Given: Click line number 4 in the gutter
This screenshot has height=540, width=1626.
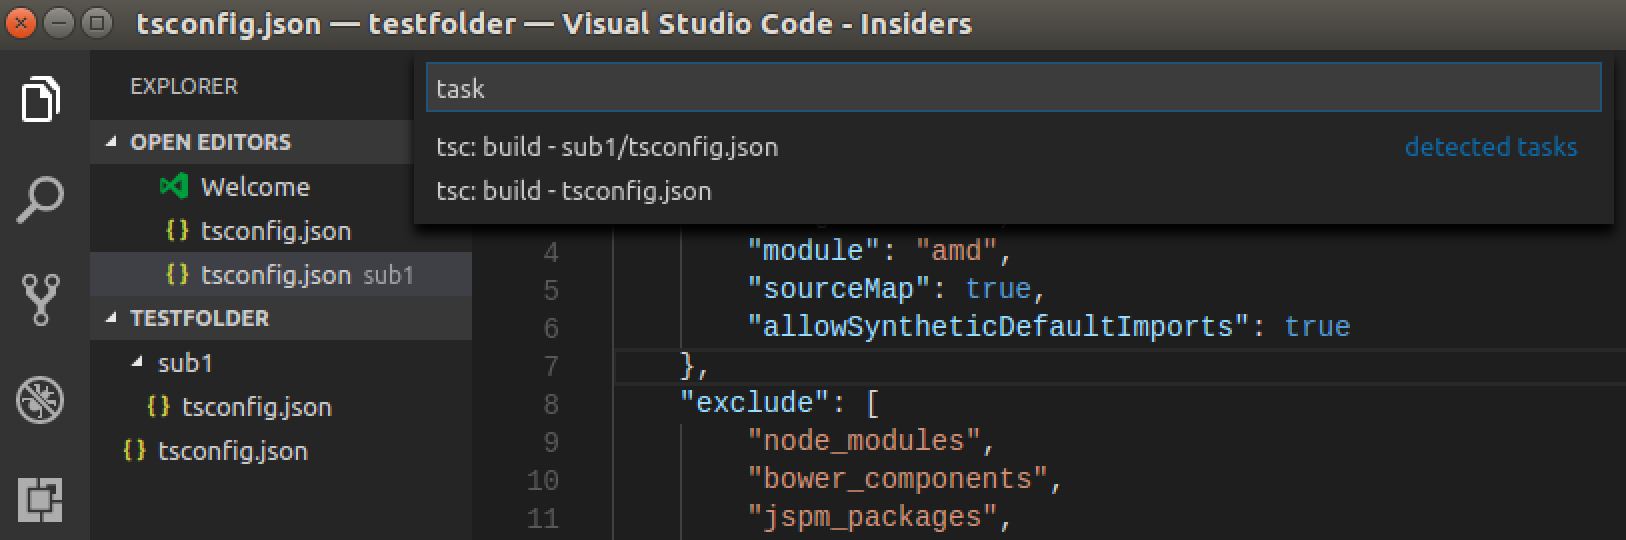Looking at the screenshot, I should coord(551,251).
